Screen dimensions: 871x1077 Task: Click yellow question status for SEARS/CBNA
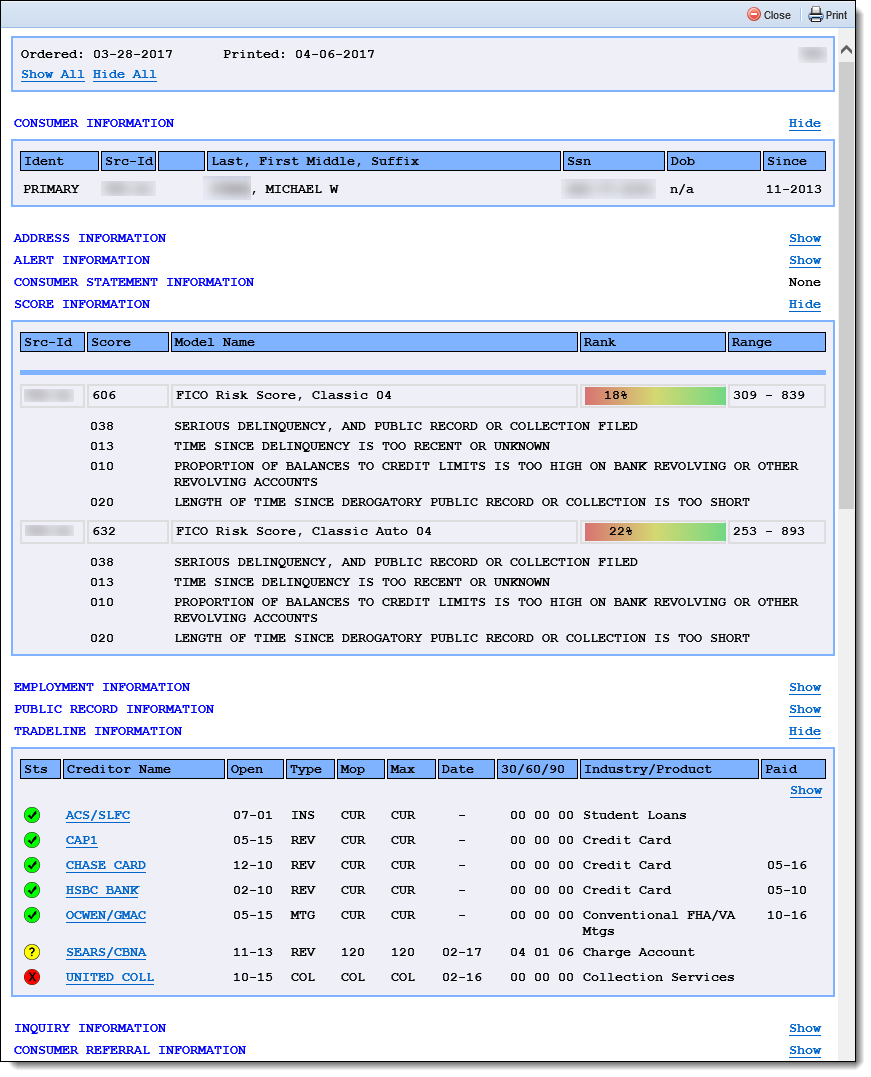[32, 952]
